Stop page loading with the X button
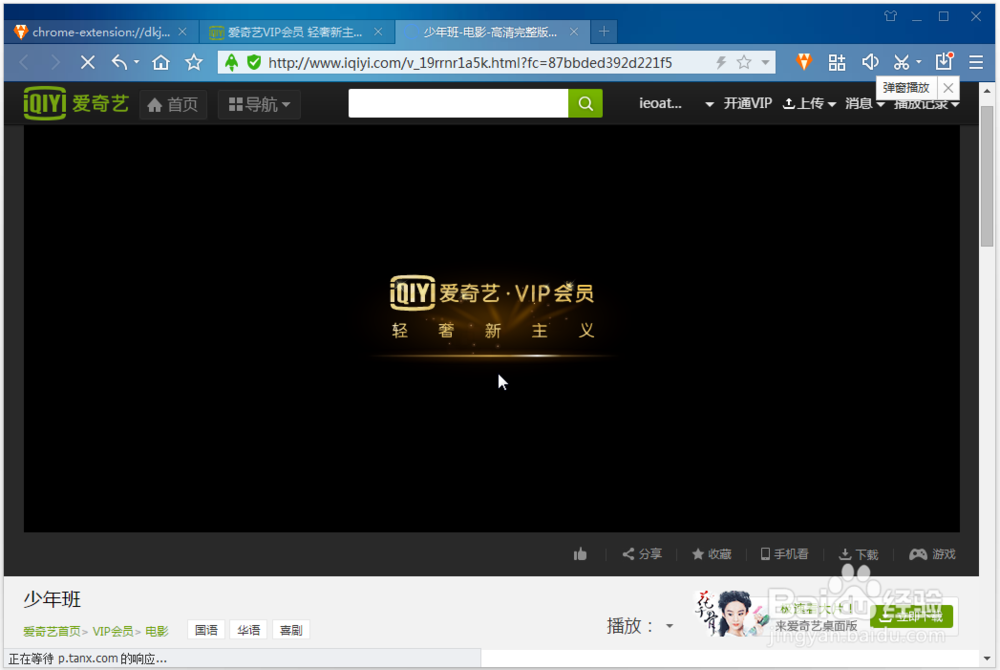1000x670 pixels. [88, 62]
